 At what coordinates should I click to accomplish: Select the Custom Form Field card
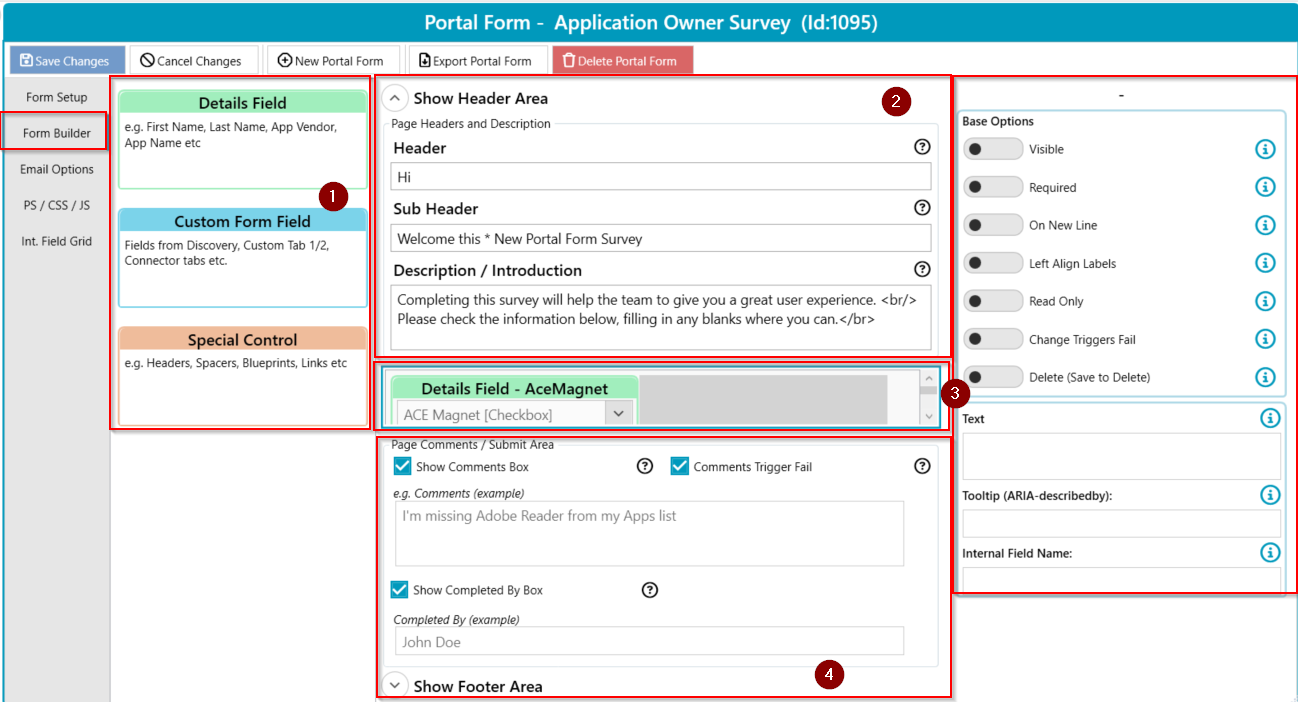[242, 258]
